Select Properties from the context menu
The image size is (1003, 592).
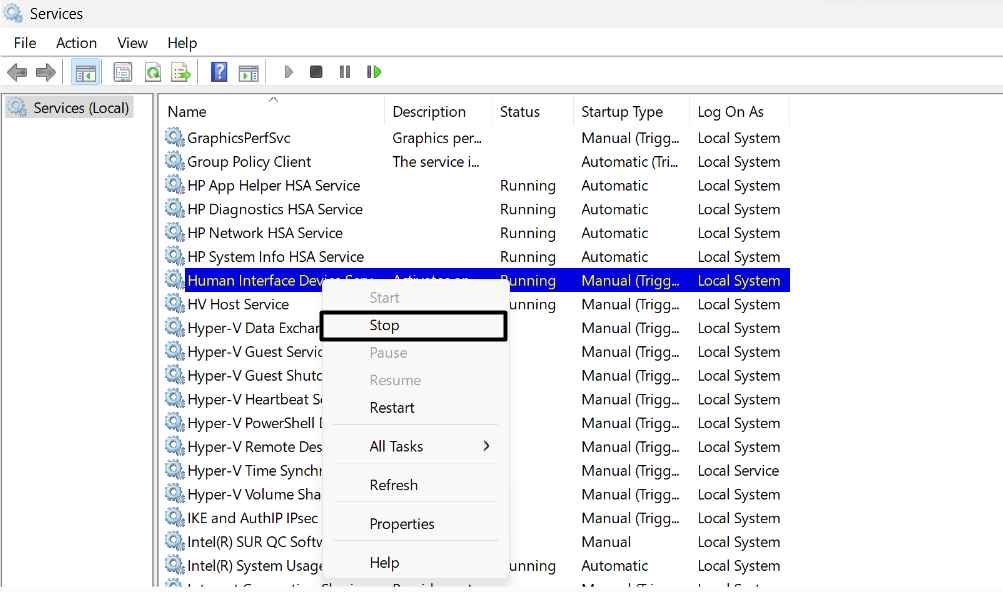coord(402,524)
